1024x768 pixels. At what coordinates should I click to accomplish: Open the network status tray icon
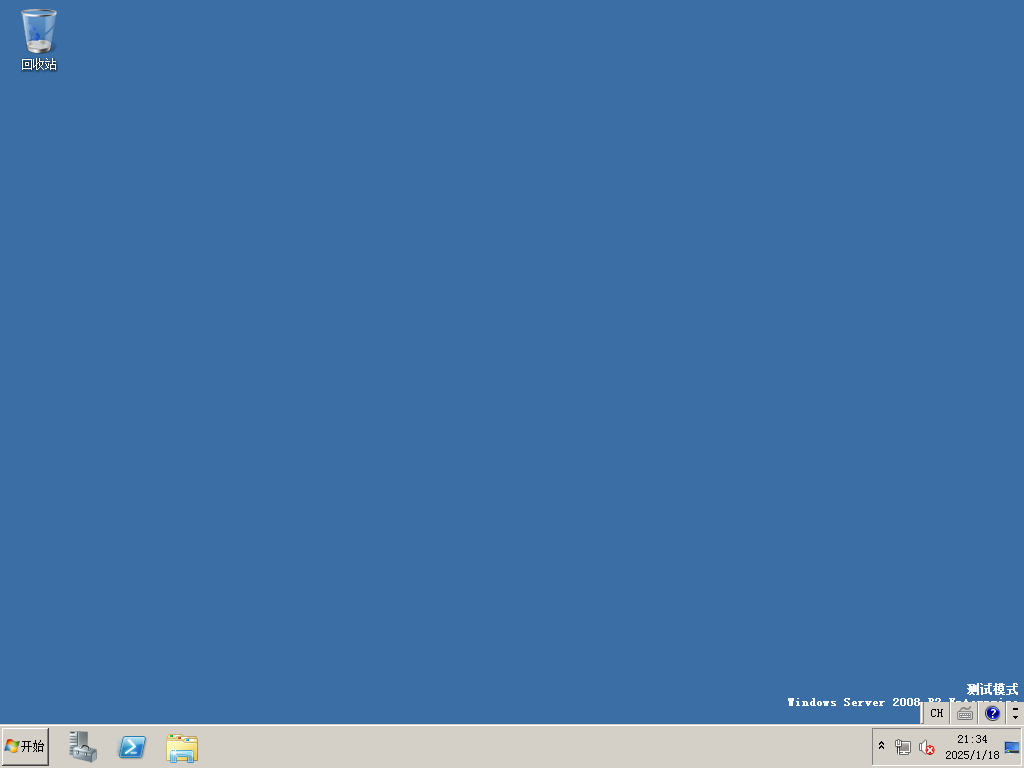(903, 747)
